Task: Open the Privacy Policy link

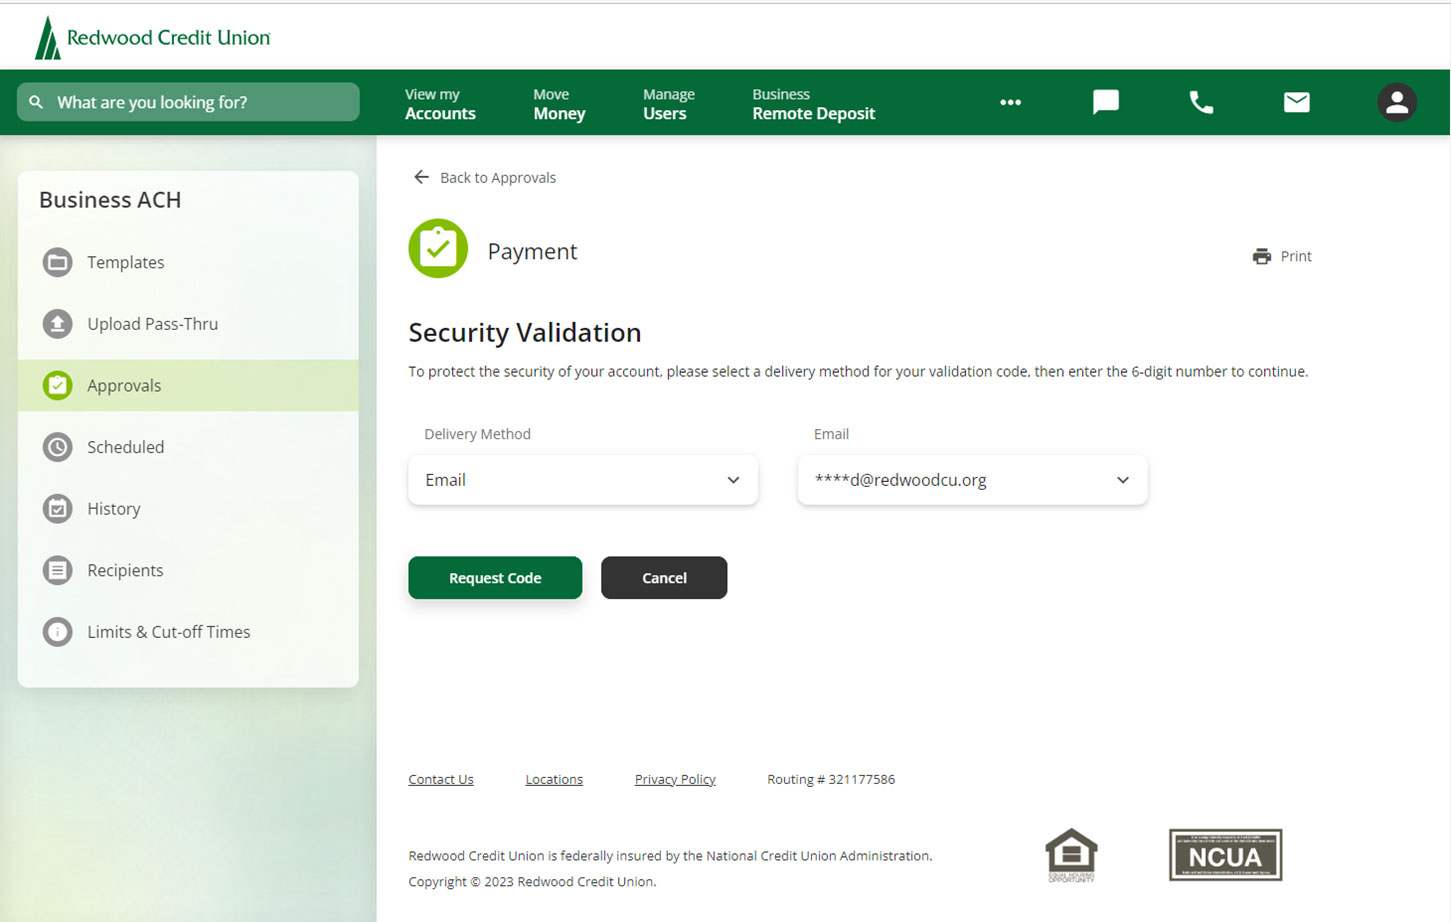Action: click(675, 779)
